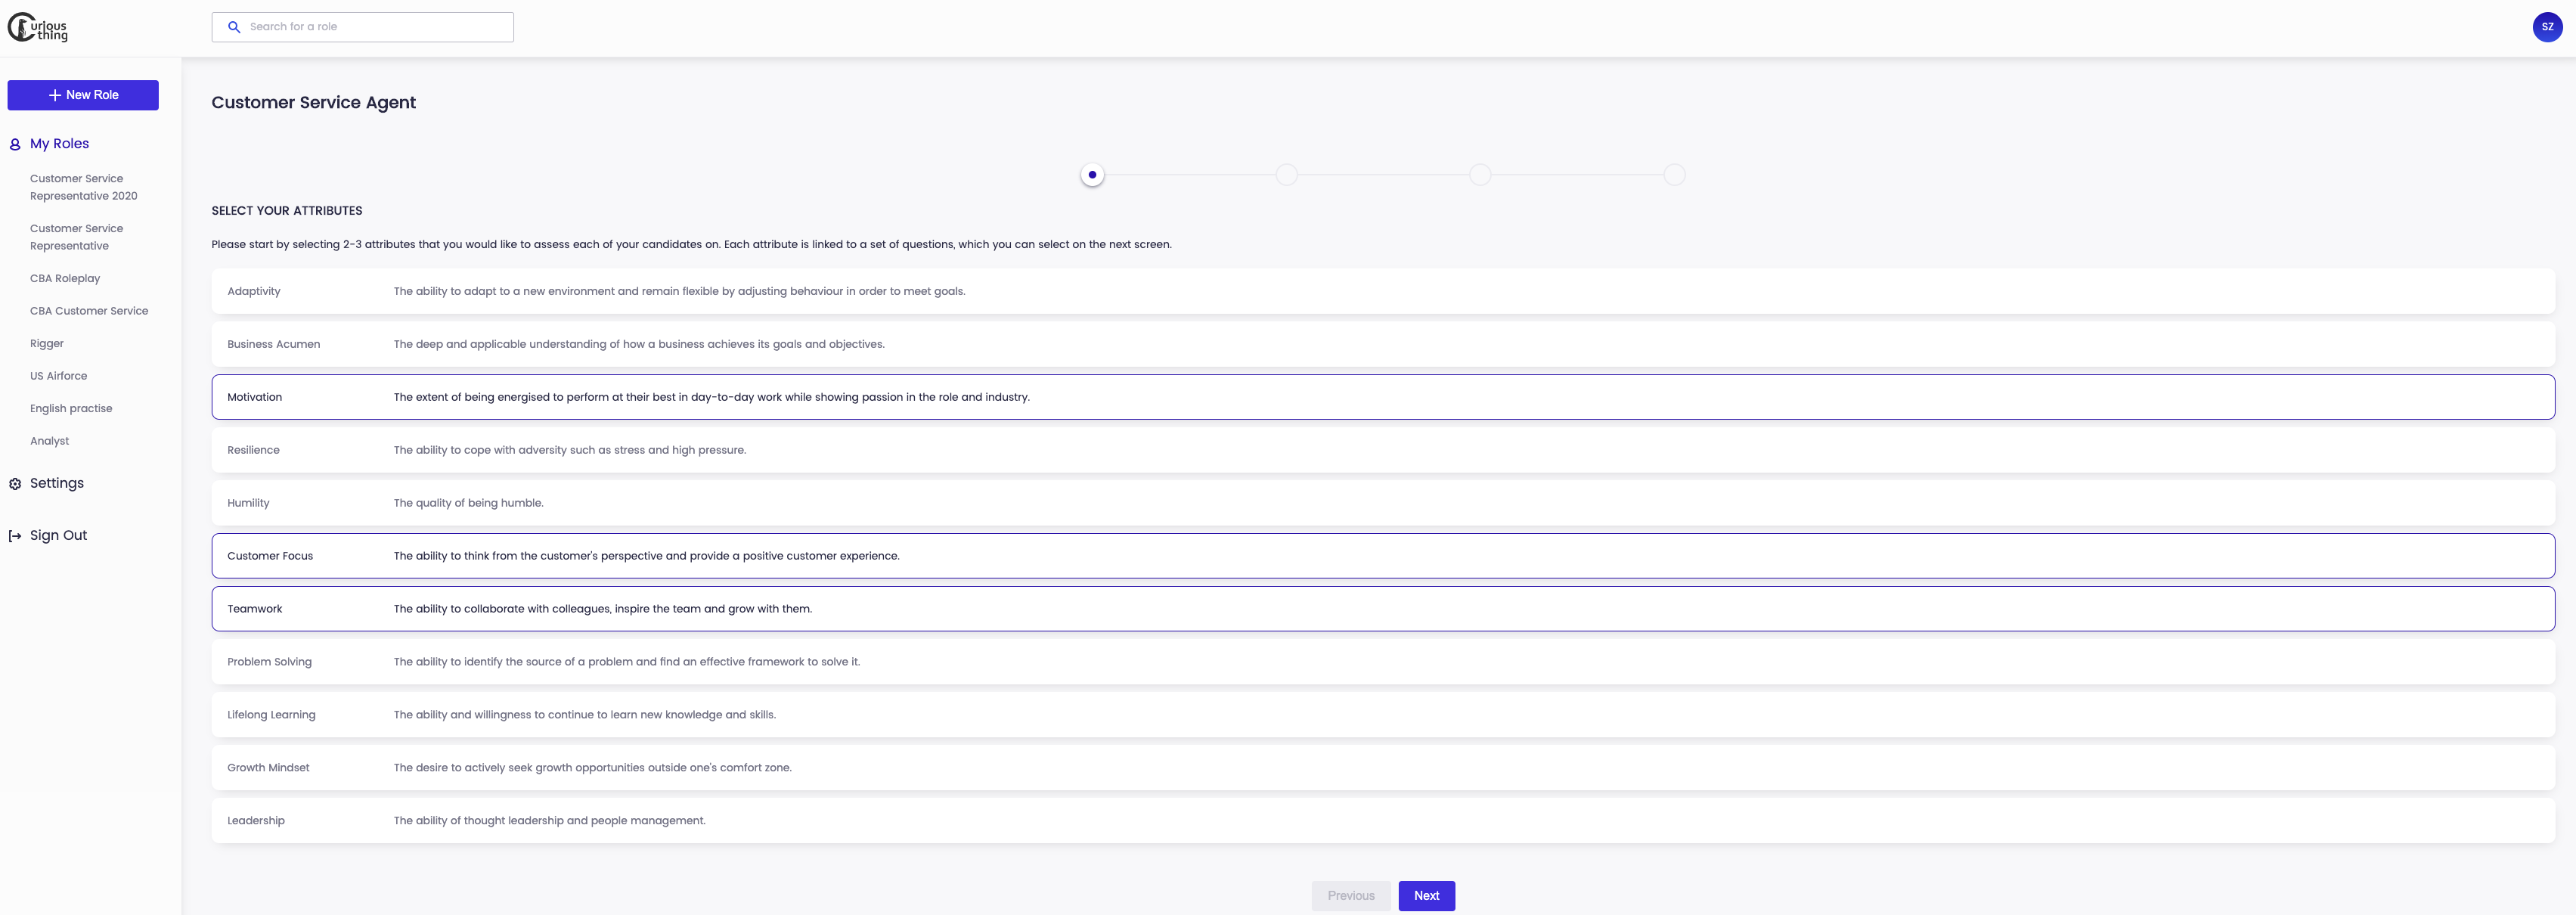This screenshot has width=2576, height=915.
Task: Click the plus icon on New Role
Action: click(x=55, y=95)
